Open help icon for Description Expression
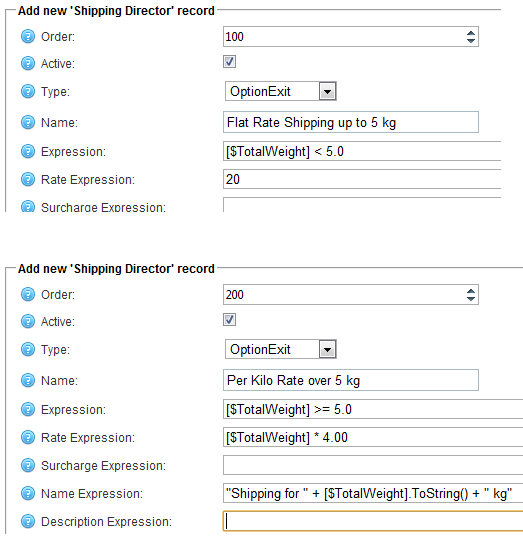523x538 pixels. click(28, 522)
